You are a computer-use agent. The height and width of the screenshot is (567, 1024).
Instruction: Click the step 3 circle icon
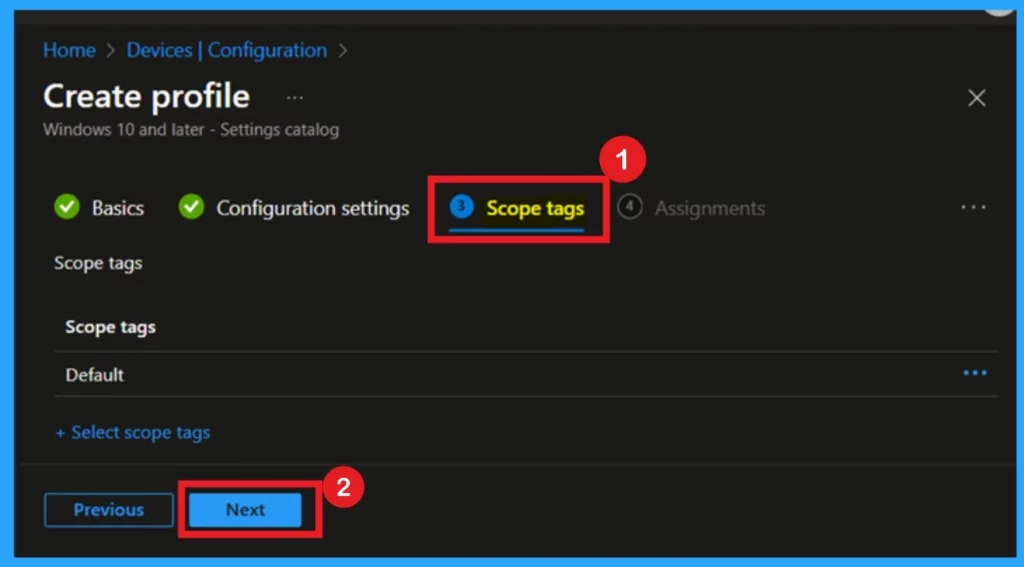click(461, 206)
